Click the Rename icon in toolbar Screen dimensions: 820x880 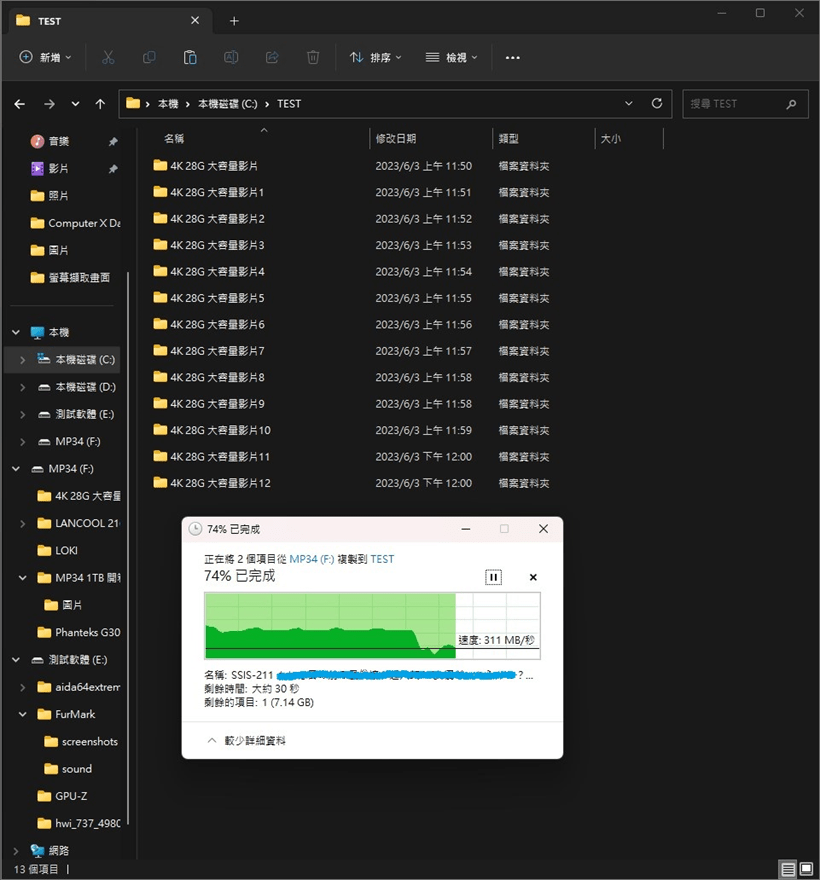point(231,57)
